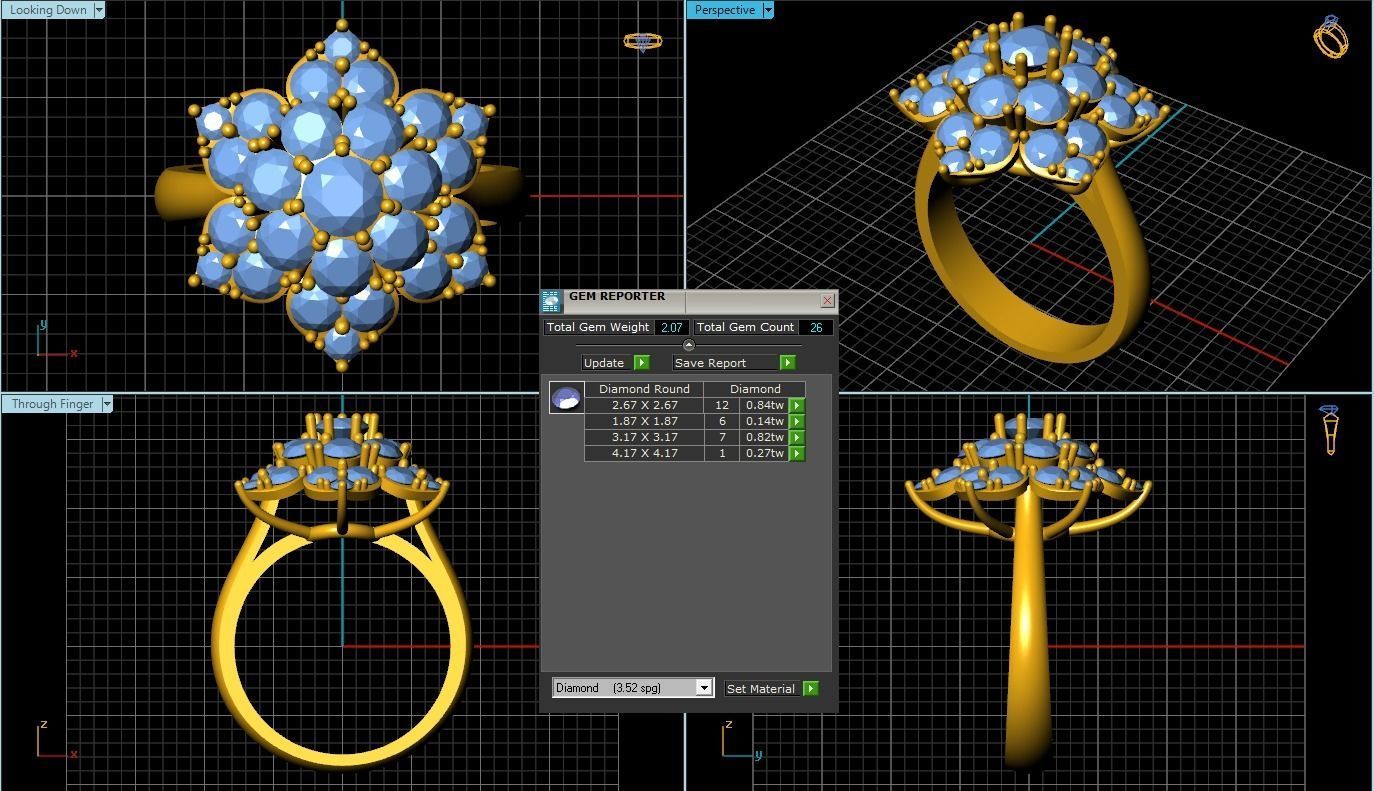
Task: Activate the Perspective viewport label
Action: point(725,10)
